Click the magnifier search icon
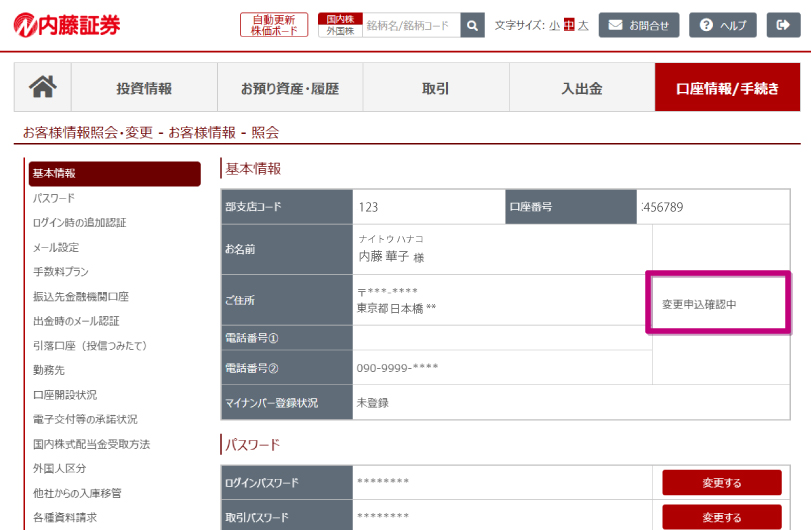The image size is (811, 530). pyautogui.click(x=473, y=25)
